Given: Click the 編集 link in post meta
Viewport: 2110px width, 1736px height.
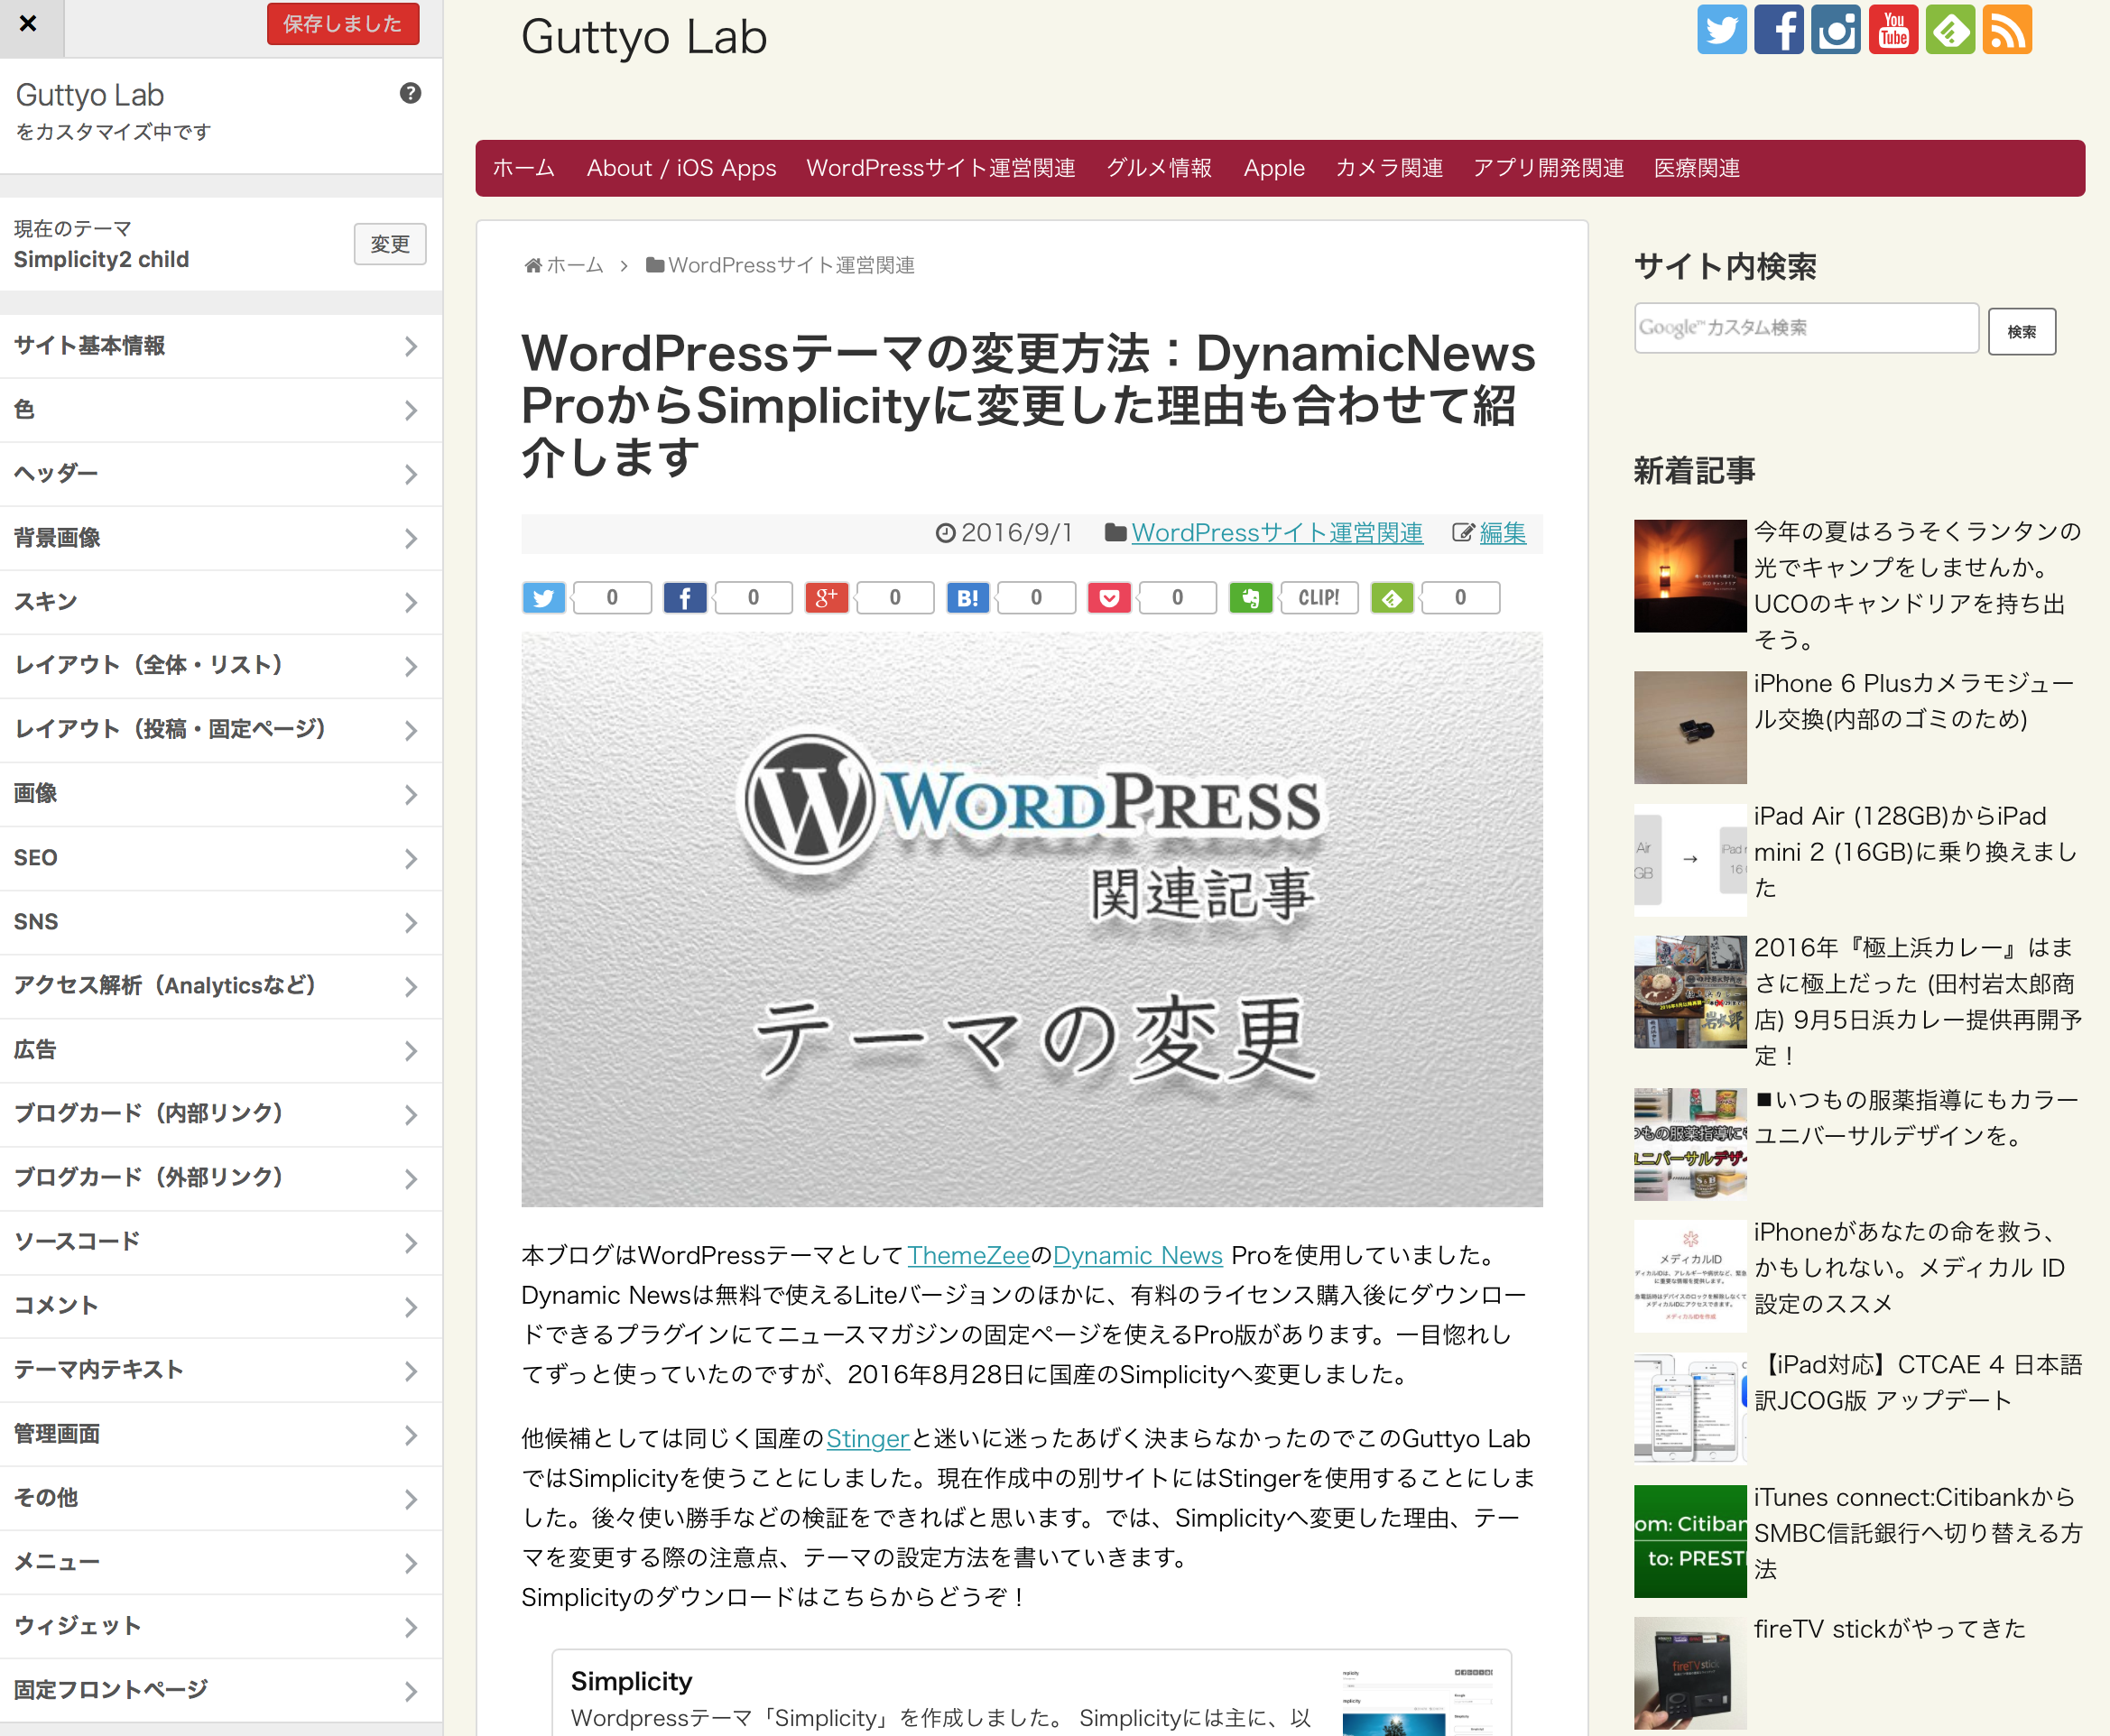Looking at the screenshot, I should click(x=1503, y=533).
